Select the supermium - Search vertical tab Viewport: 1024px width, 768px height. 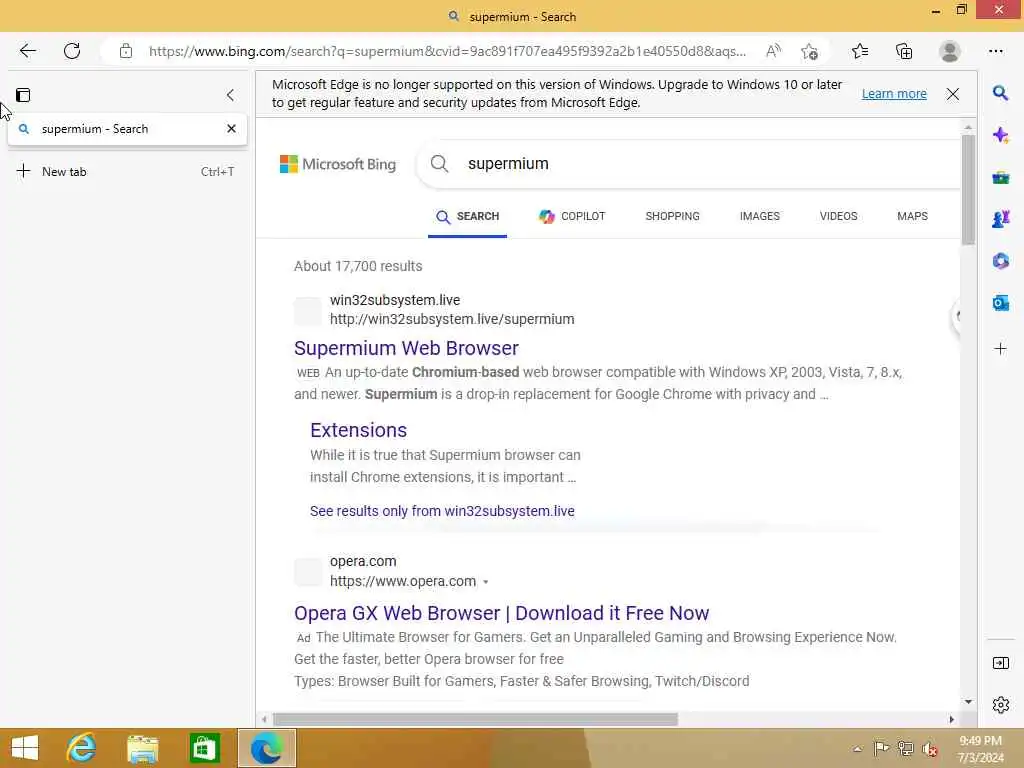pos(127,129)
